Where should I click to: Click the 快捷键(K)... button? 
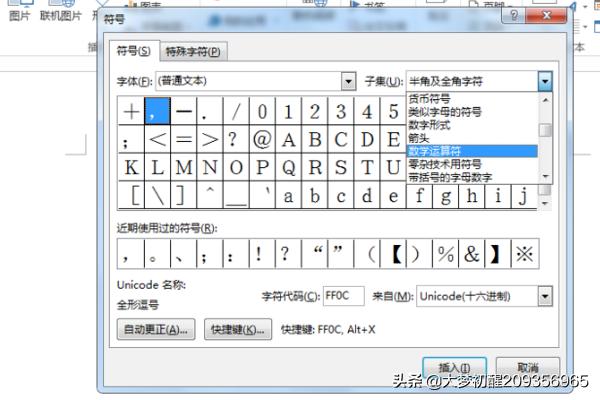tap(238, 329)
